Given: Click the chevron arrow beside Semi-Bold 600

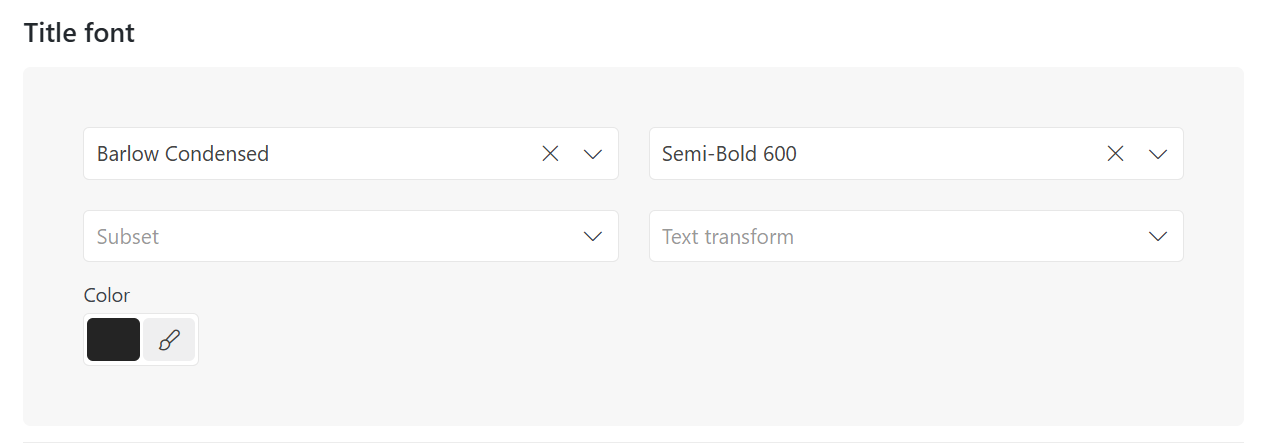Looking at the screenshot, I should point(1158,153).
